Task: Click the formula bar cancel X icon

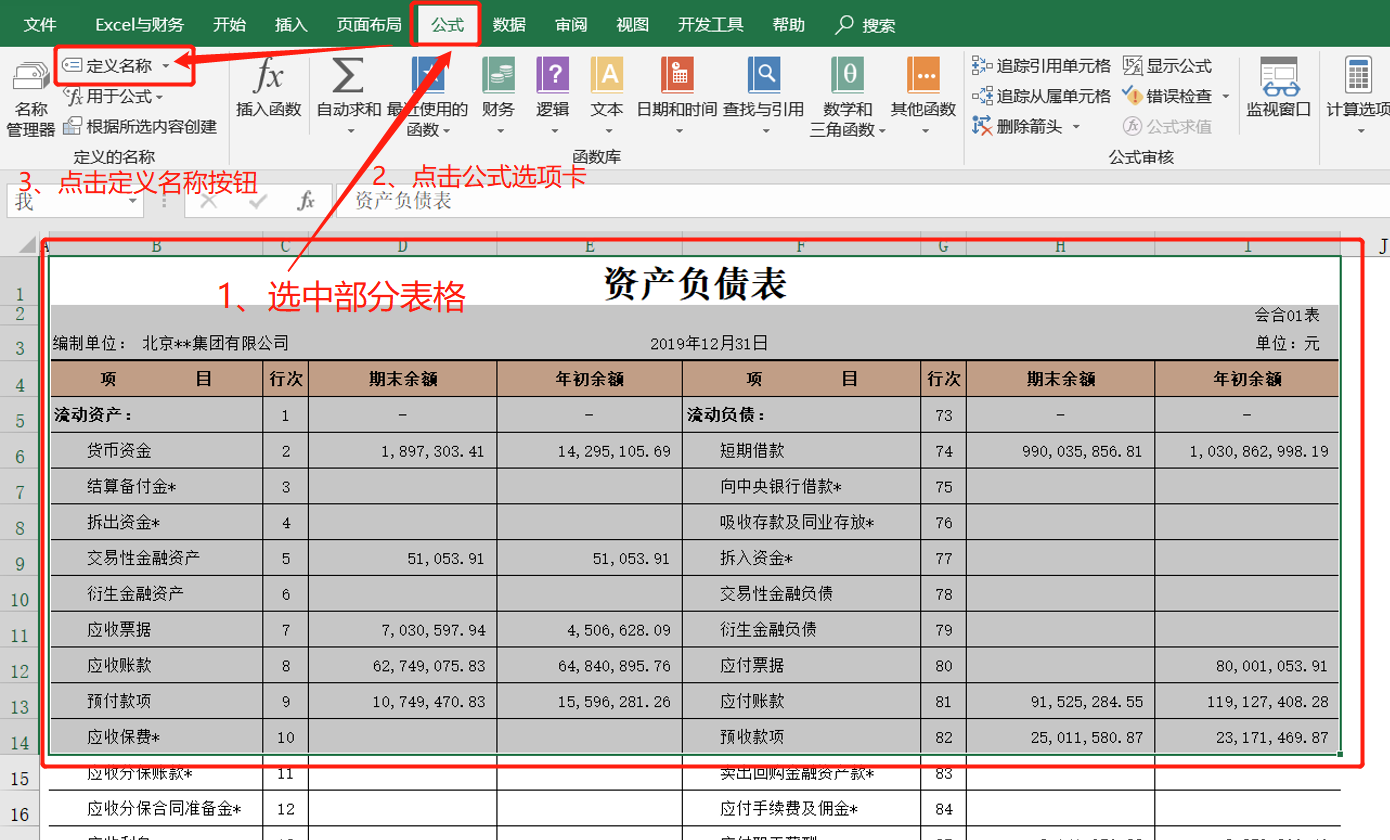Action: coord(209,201)
